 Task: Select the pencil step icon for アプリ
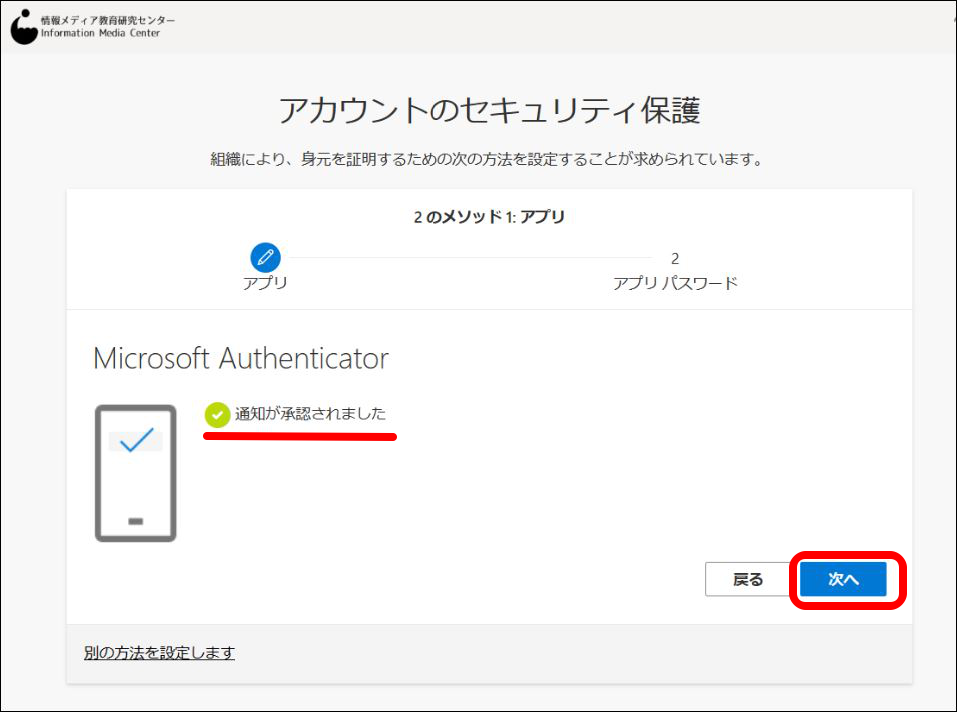click(x=265, y=257)
